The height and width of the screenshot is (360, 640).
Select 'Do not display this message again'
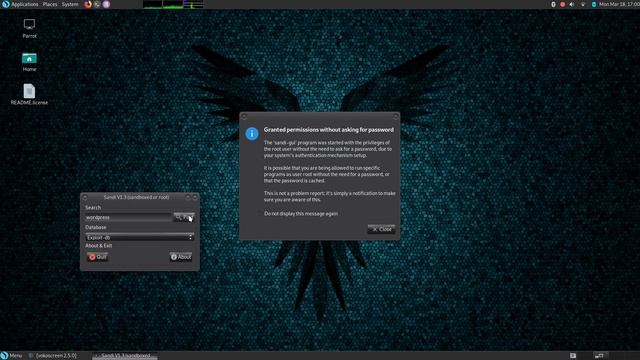coord(301,213)
